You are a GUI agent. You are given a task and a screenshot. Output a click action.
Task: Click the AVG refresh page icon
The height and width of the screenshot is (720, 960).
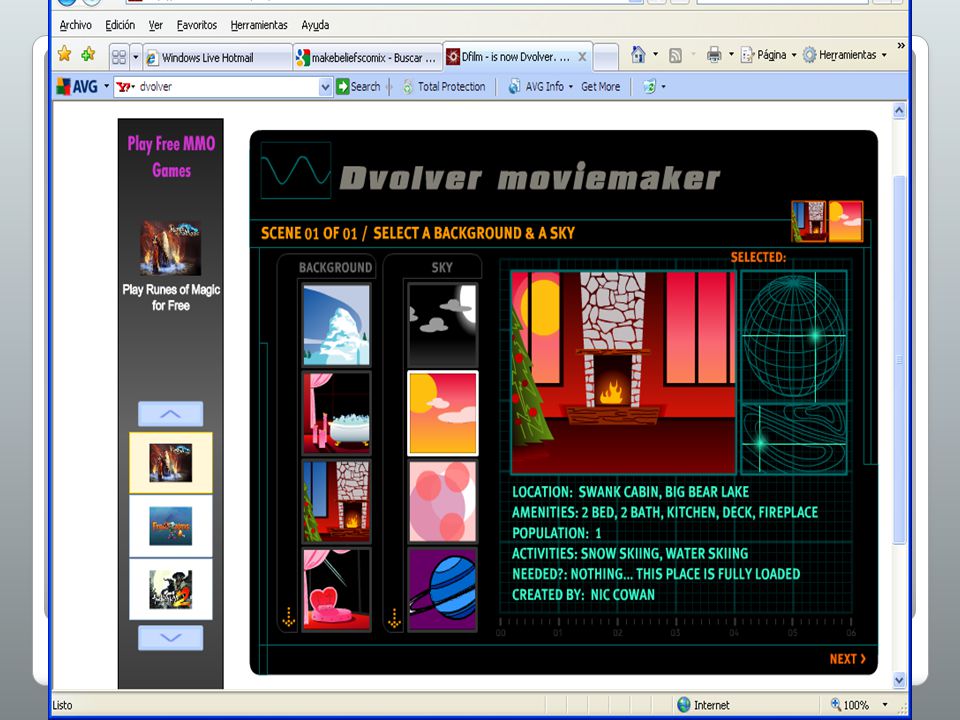(649, 87)
